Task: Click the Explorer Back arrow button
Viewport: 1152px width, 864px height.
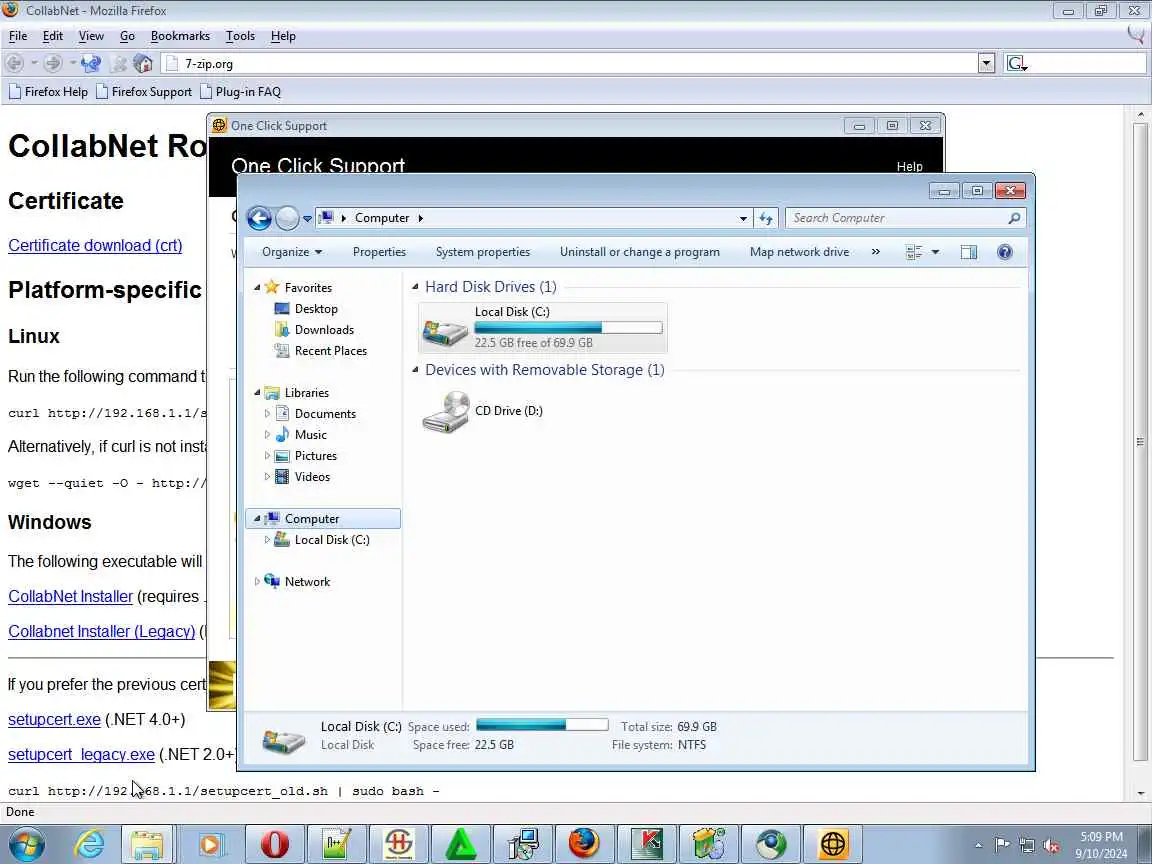Action: tap(259, 218)
